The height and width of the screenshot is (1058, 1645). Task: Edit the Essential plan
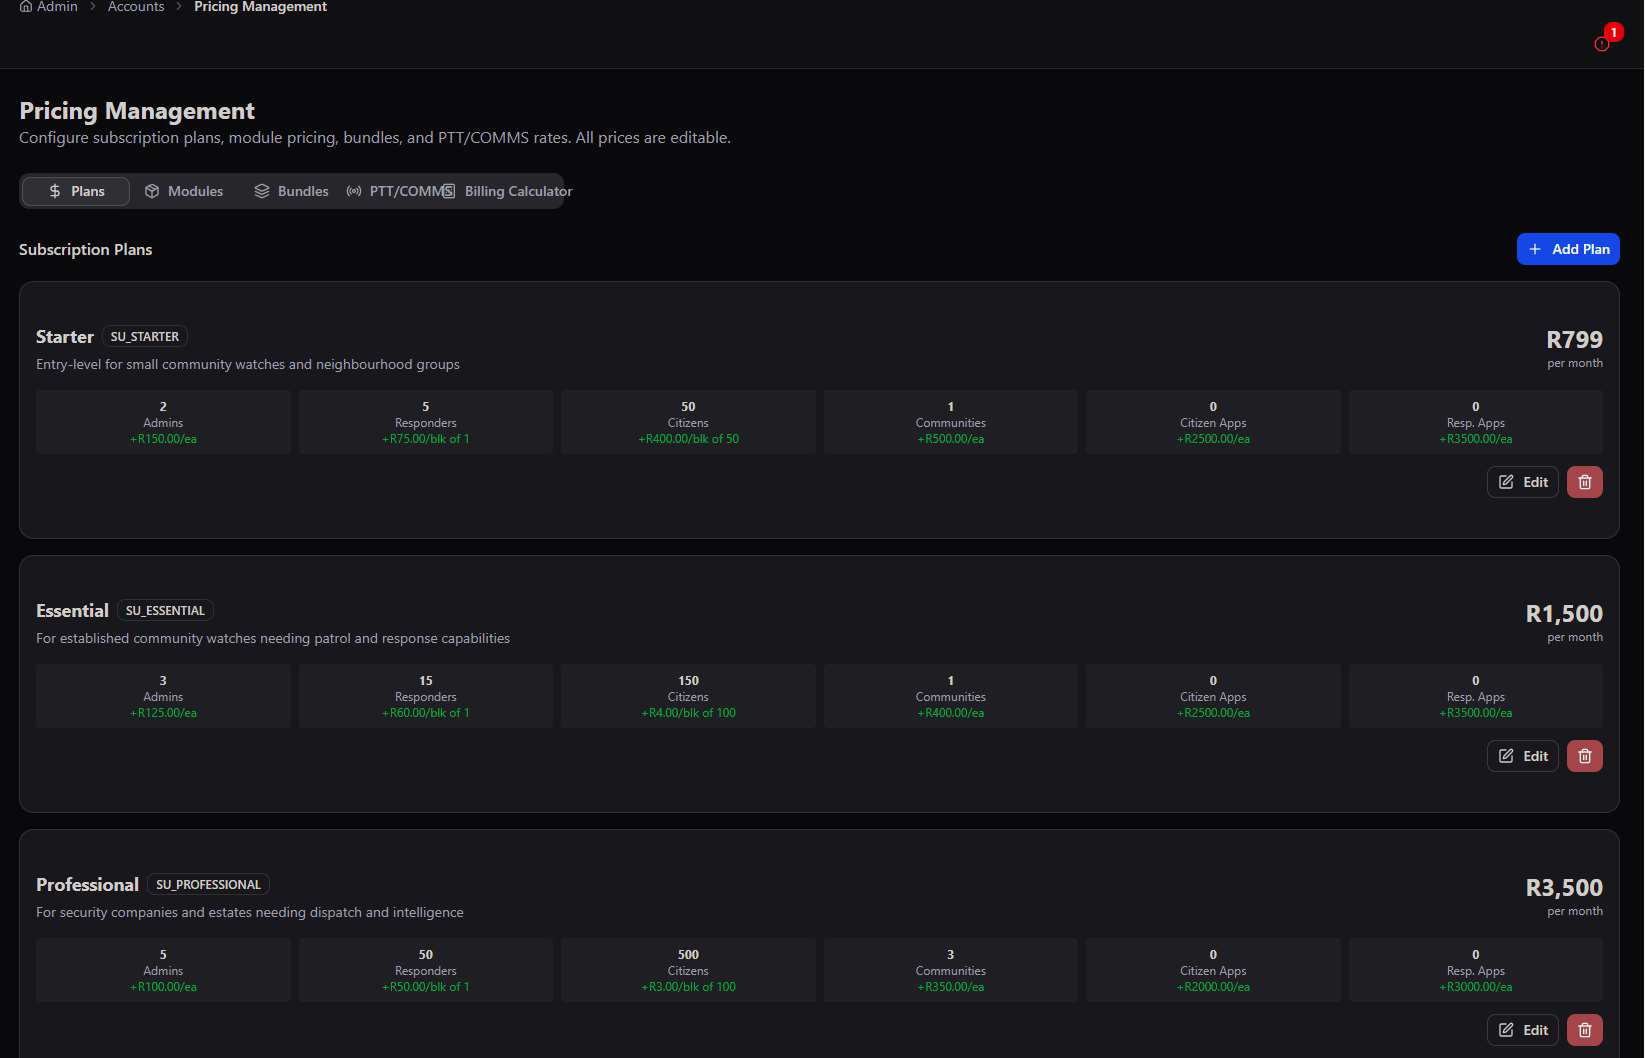(x=1523, y=756)
